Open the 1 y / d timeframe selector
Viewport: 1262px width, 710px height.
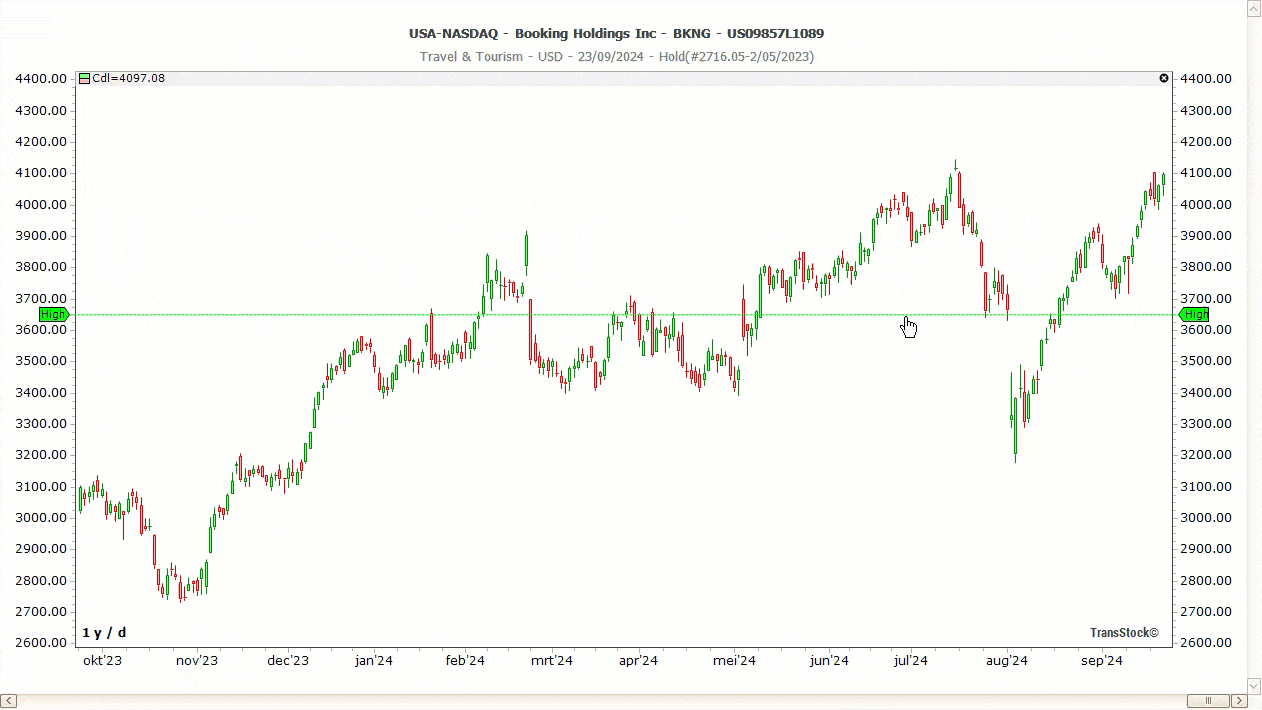[103, 632]
